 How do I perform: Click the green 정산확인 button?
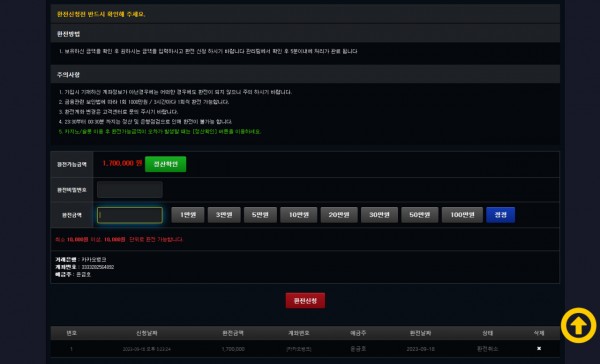(165, 164)
